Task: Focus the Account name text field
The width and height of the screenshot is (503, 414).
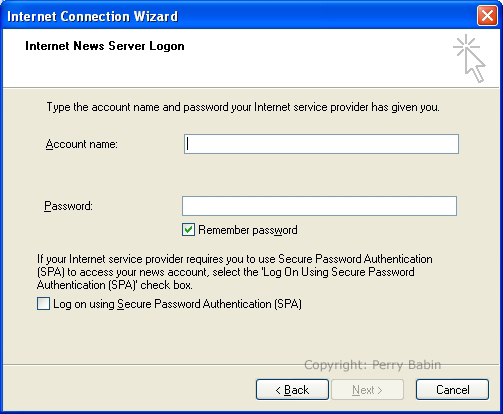Action: pos(321,144)
